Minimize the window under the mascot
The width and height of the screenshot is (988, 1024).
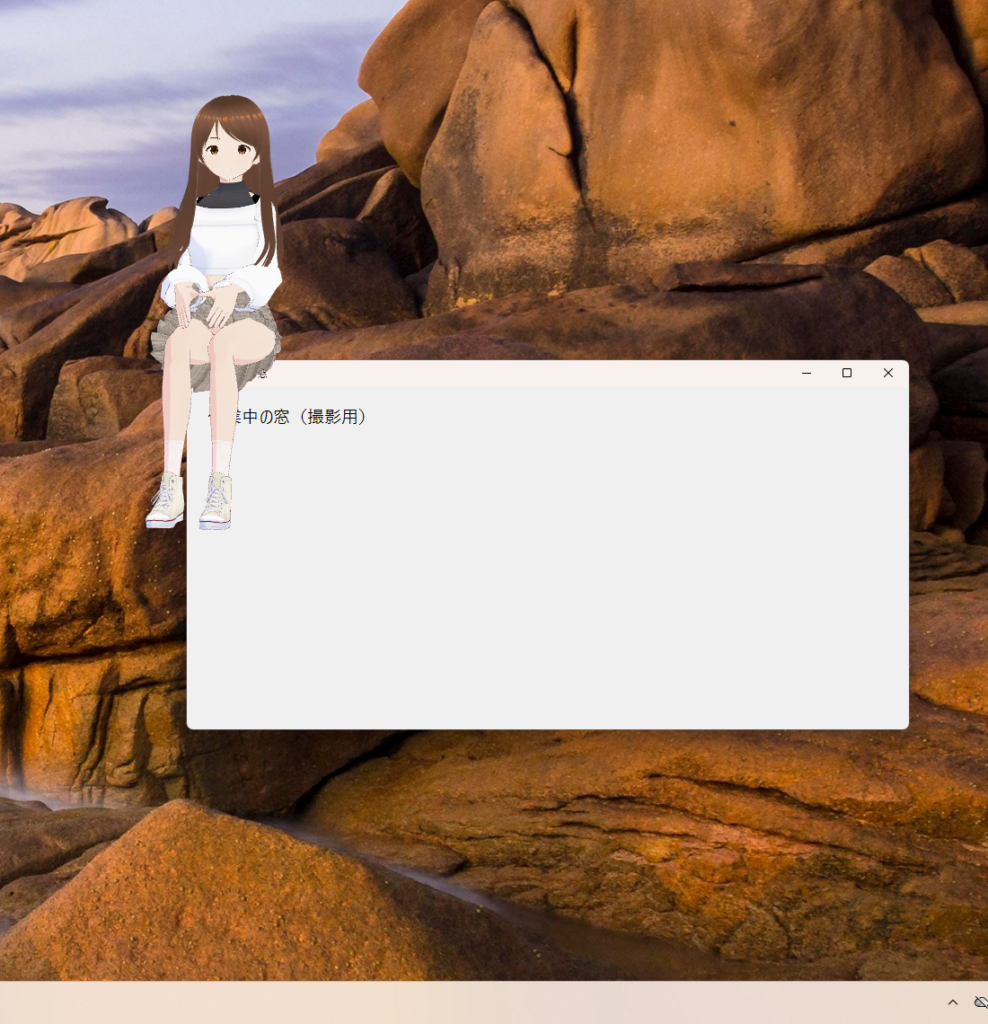click(x=806, y=373)
